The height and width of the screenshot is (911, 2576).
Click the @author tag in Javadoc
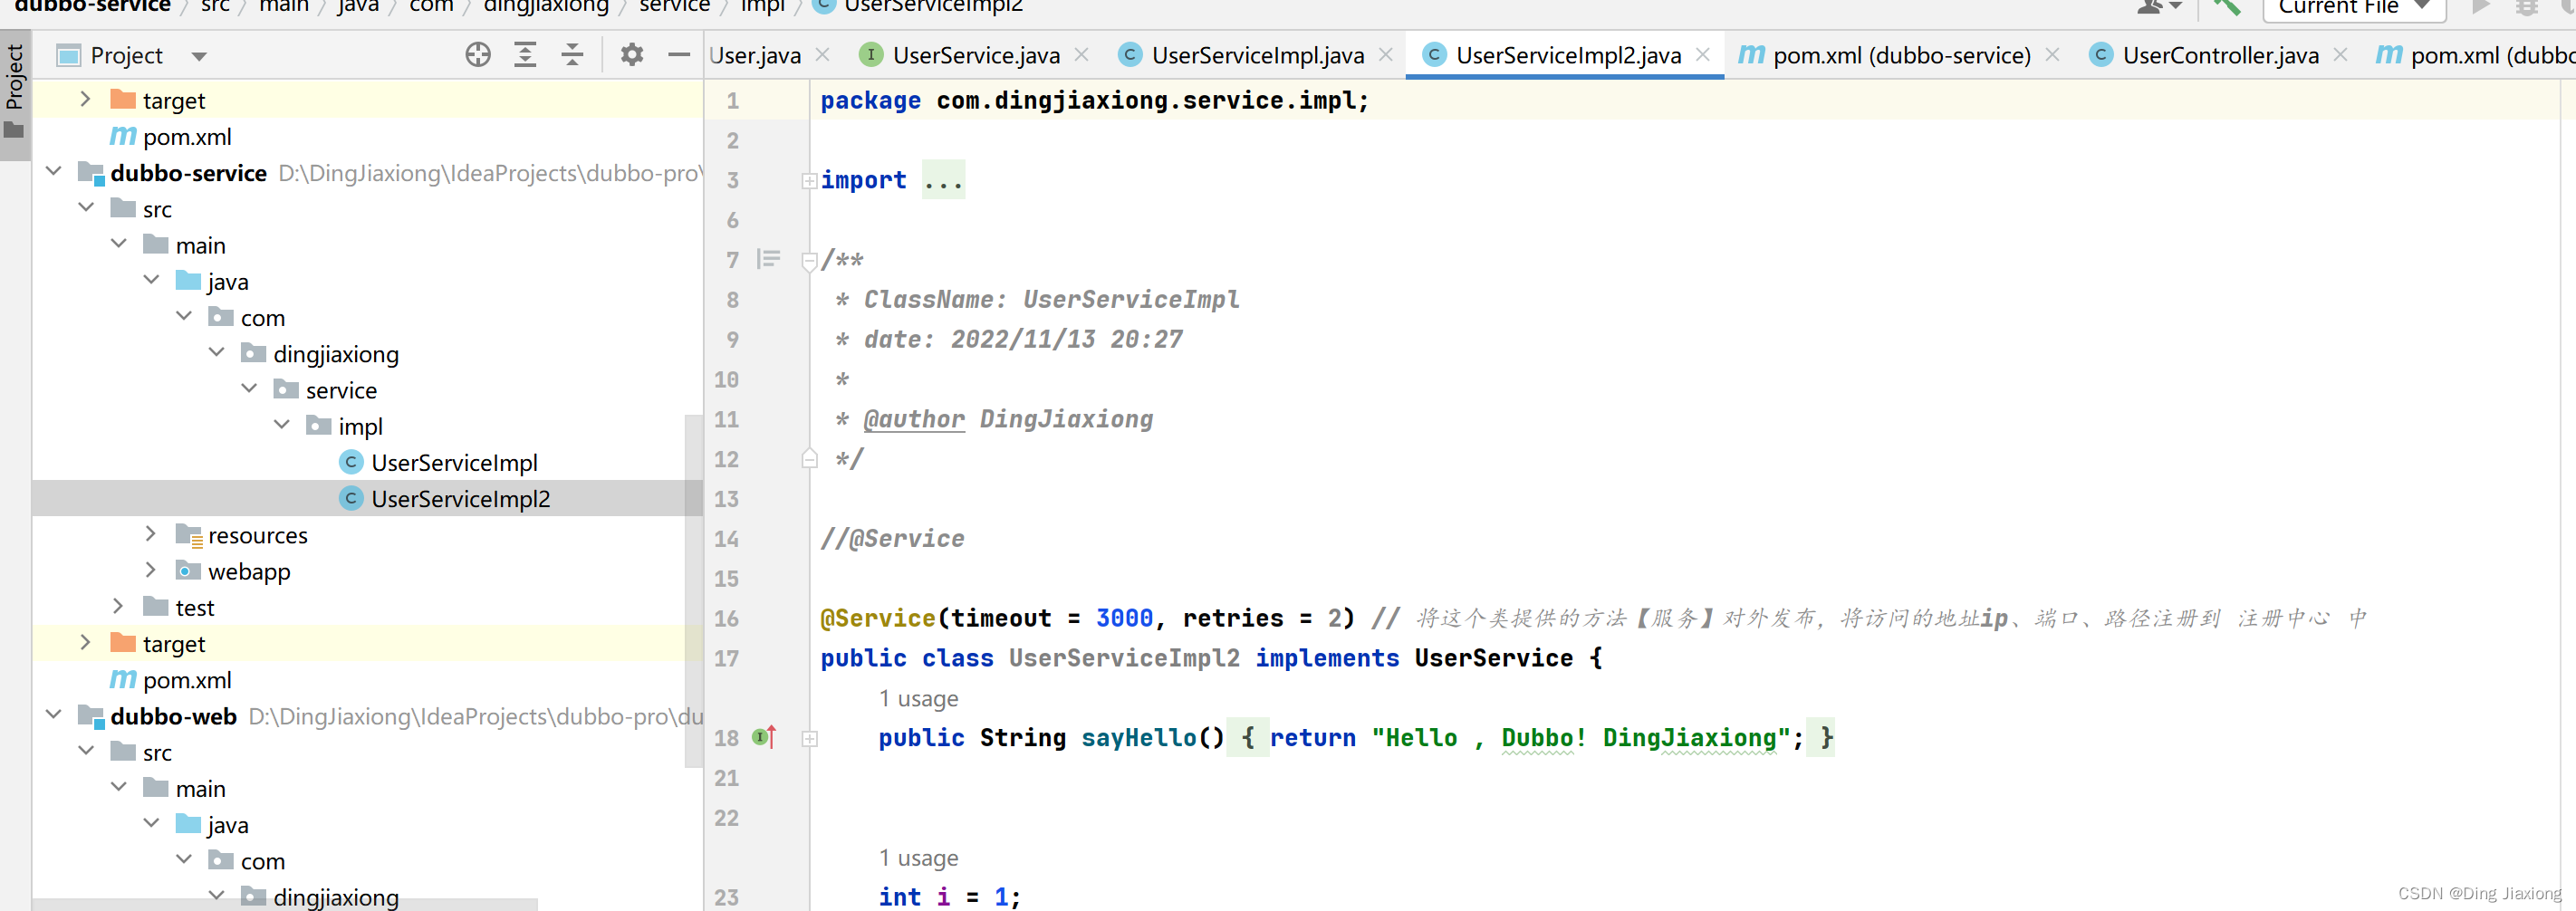[914, 419]
